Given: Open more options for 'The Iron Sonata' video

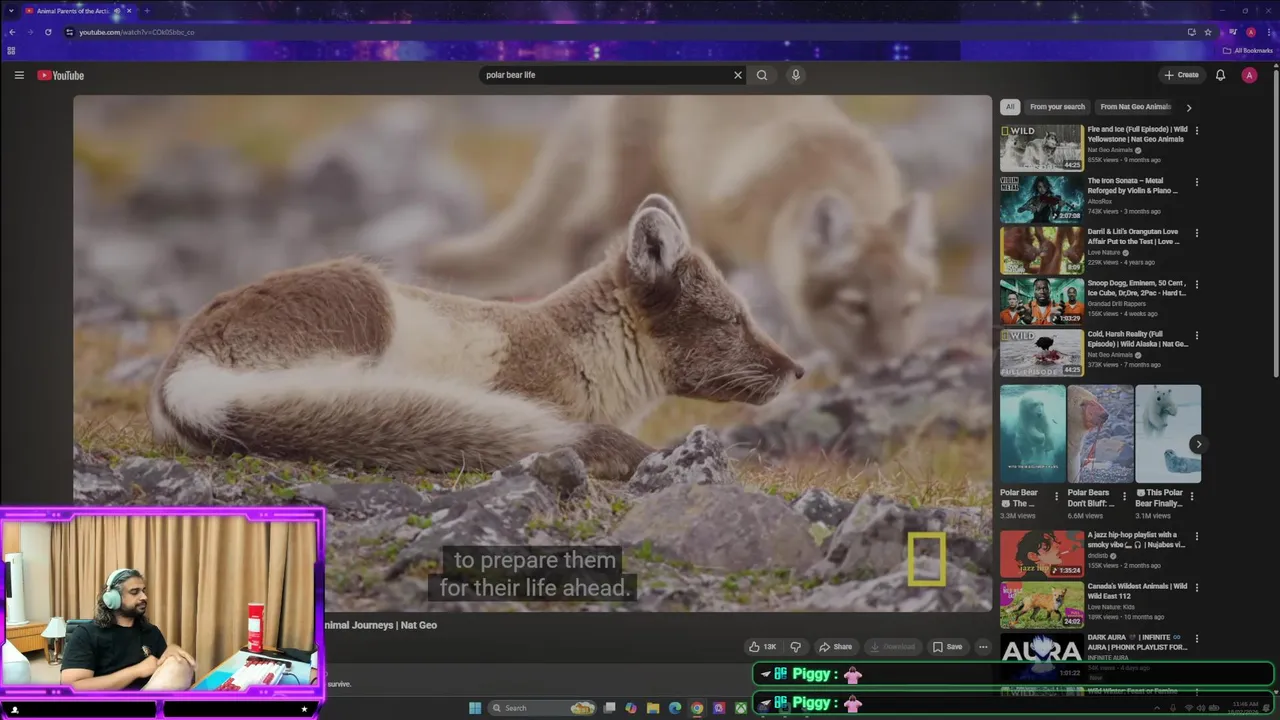Looking at the screenshot, I should click(x=1196, y=182).
